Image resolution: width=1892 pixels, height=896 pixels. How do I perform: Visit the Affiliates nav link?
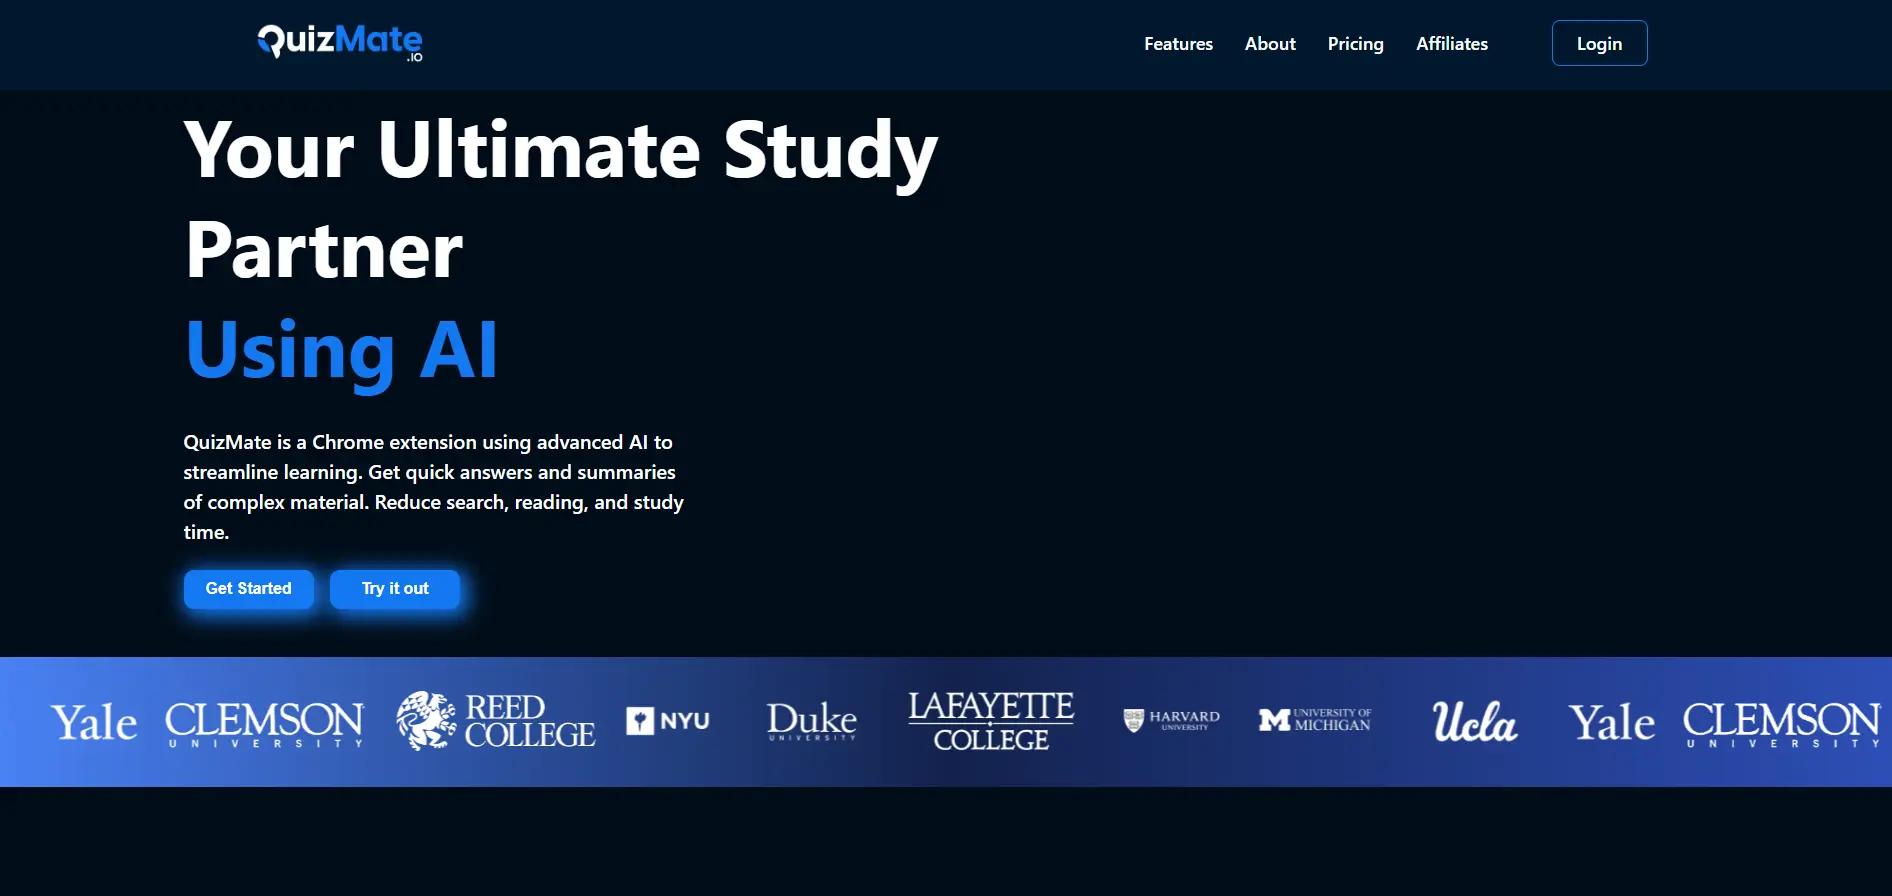1451,44
